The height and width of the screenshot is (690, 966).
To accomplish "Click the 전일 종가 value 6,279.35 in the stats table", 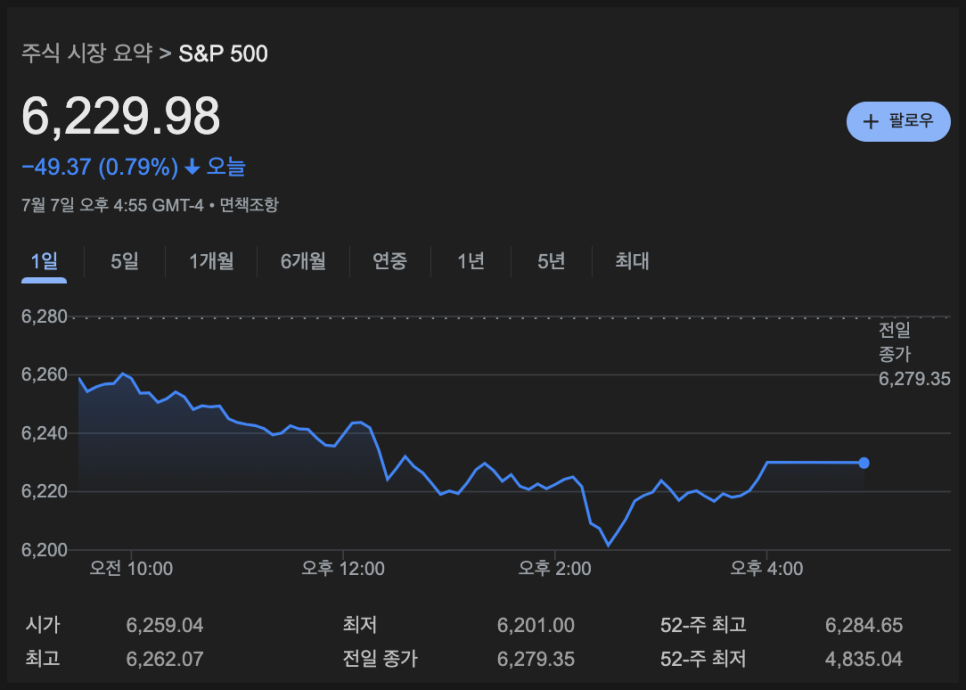I will click(535, 659).
